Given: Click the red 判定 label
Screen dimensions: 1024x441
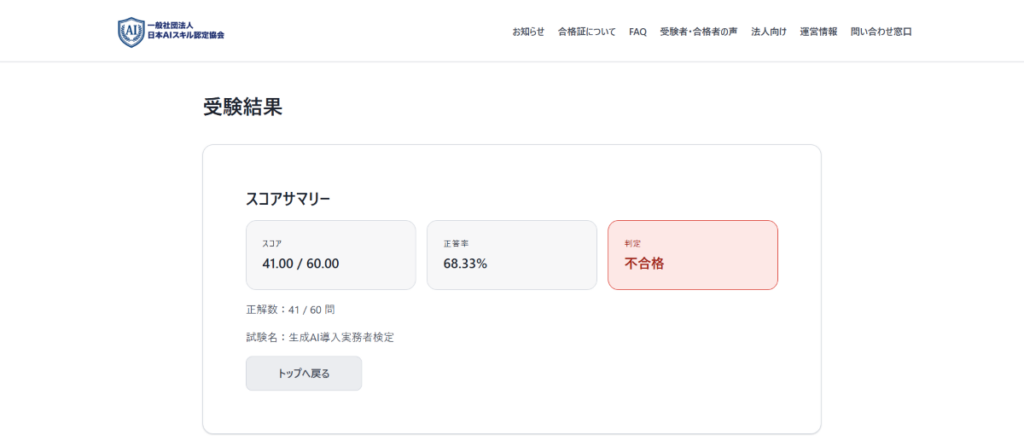Looking at the screenshot, I should pyautogui.click(x=633, y=243).
